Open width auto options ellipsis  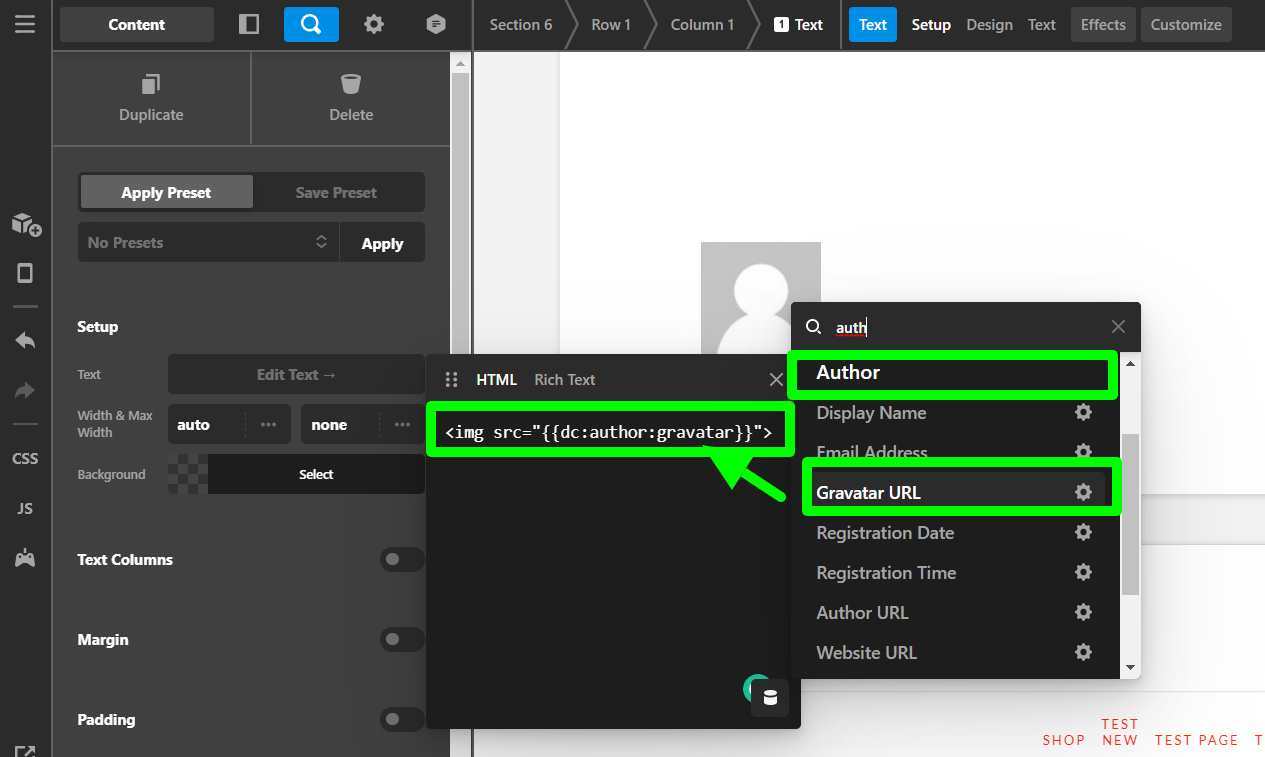(268, 424)
